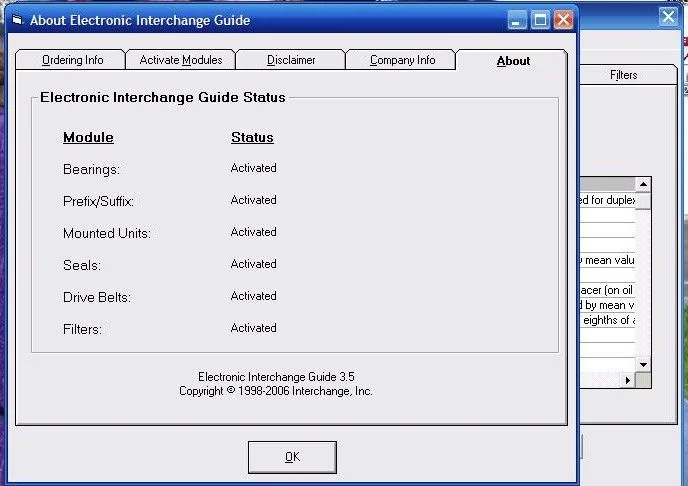Click the Activated status for Mounted Units
Screen dimensions: 688x486
click(254, 232)
